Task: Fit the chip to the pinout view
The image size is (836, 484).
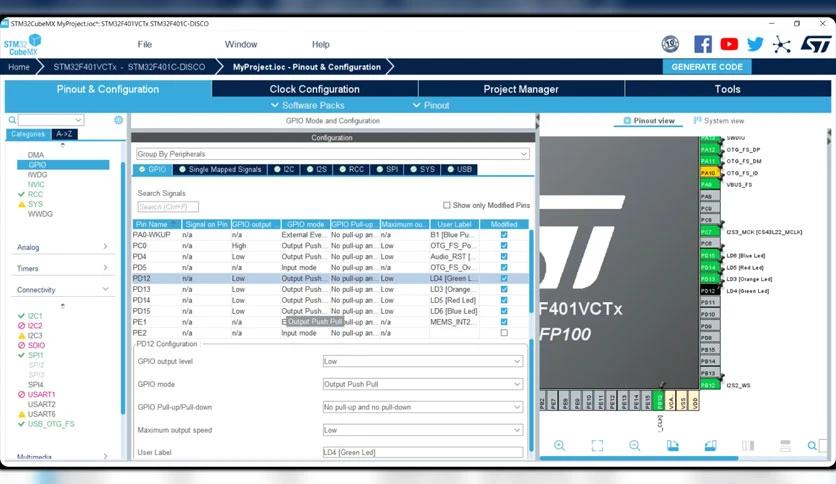Action: [597, 445]
